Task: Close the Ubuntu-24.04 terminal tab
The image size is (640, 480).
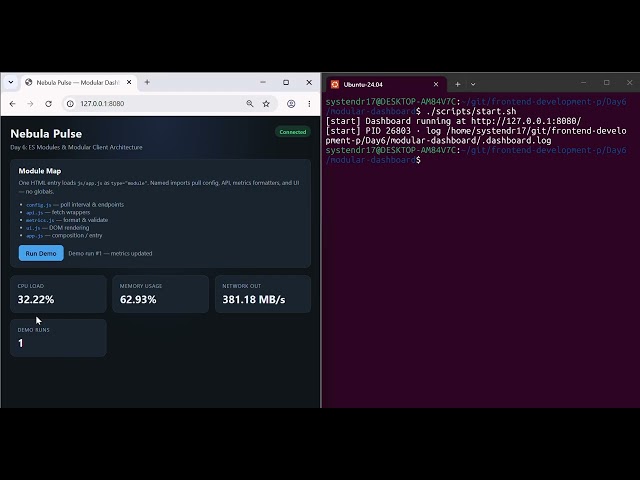Action: 436,84
